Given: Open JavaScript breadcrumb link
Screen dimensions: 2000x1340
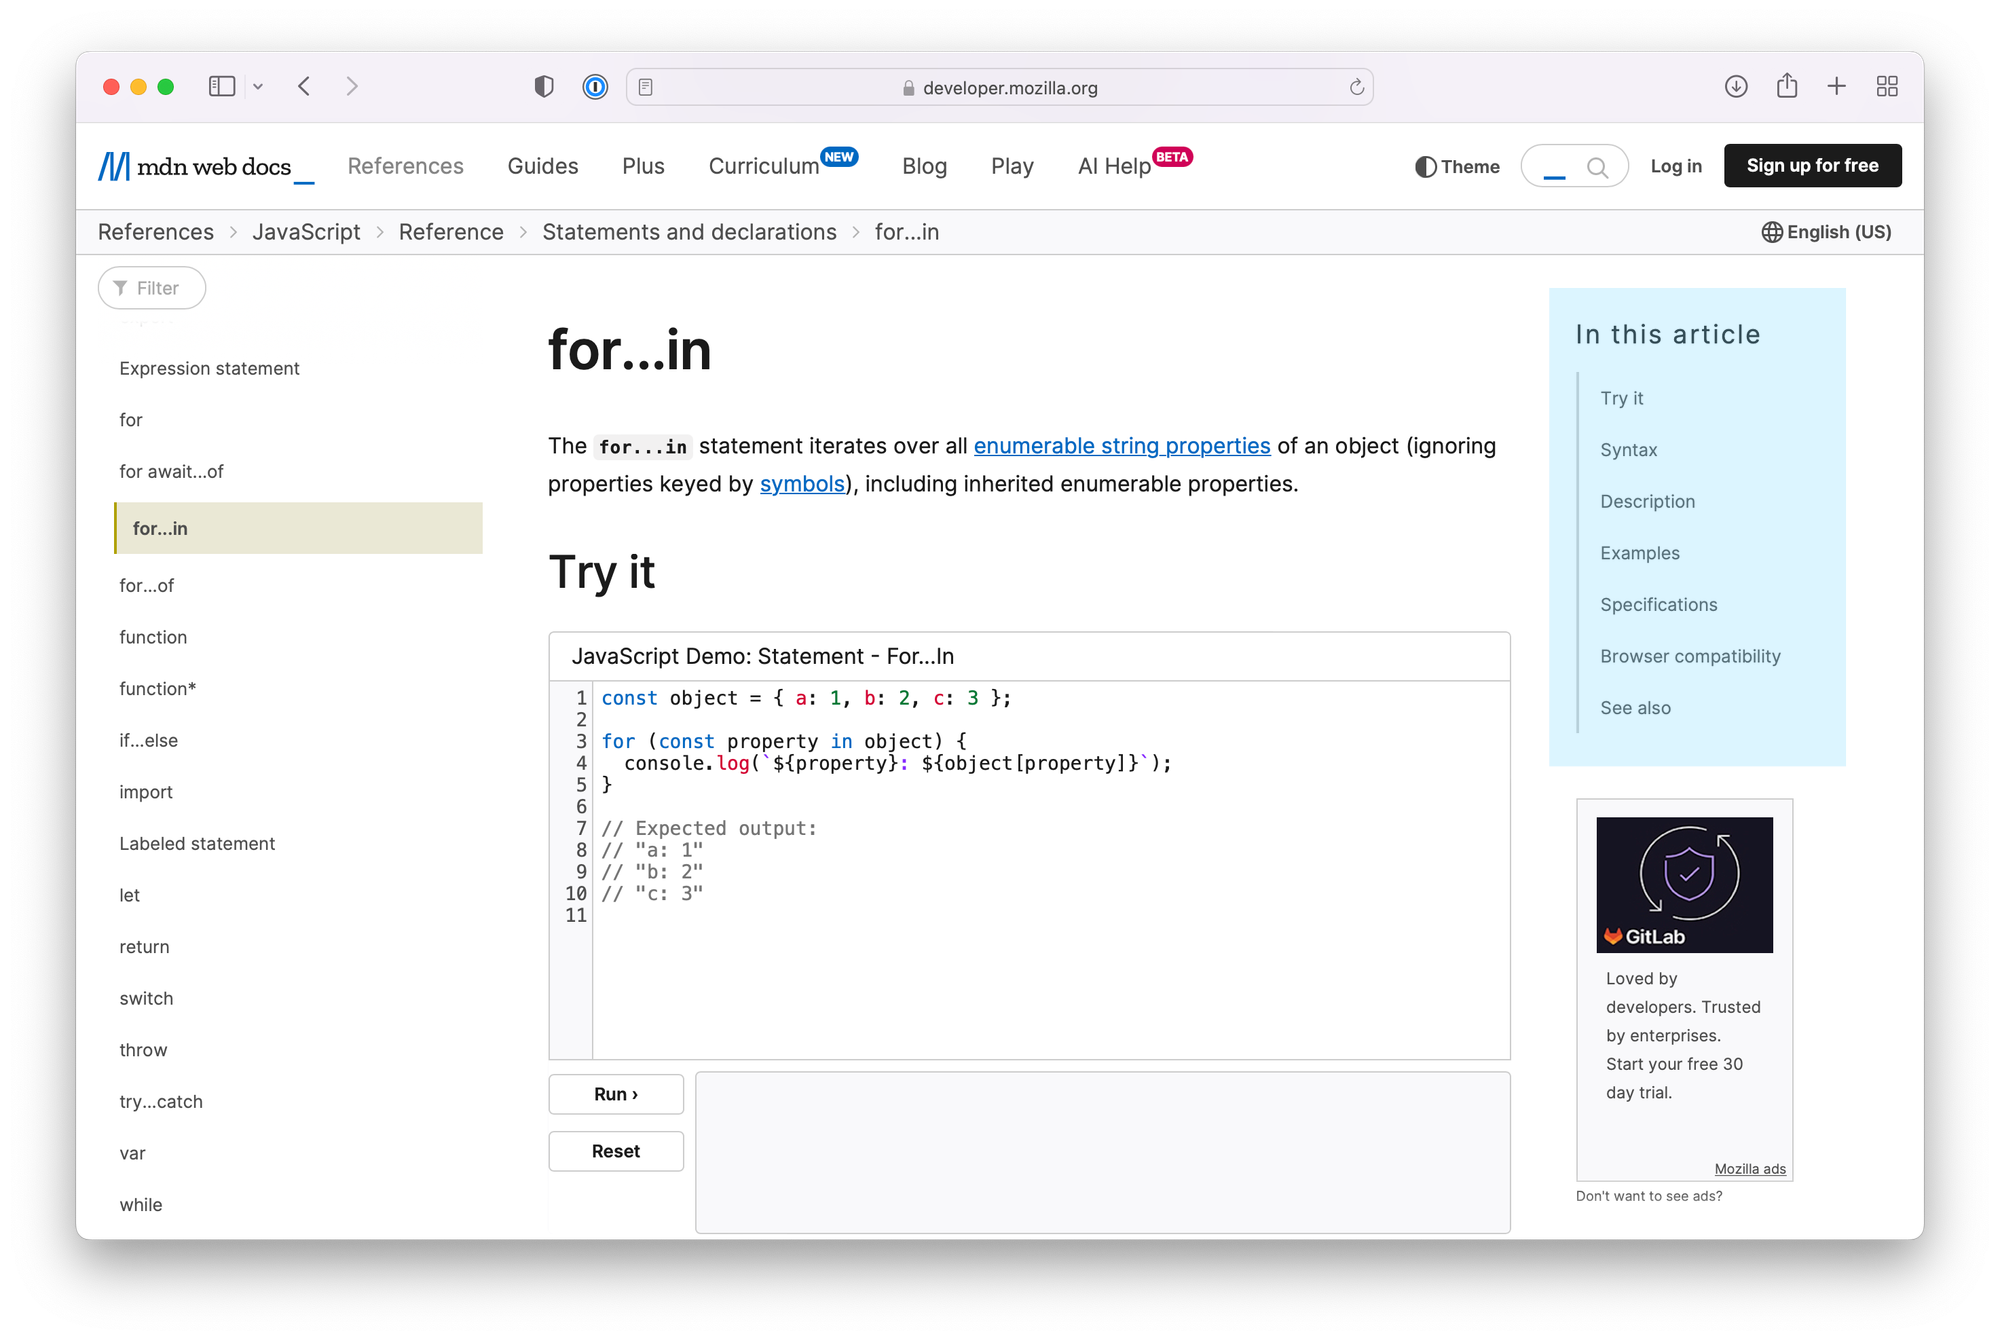Looking at the screenshot, I should pyautogui.click(x=306, y=232).
